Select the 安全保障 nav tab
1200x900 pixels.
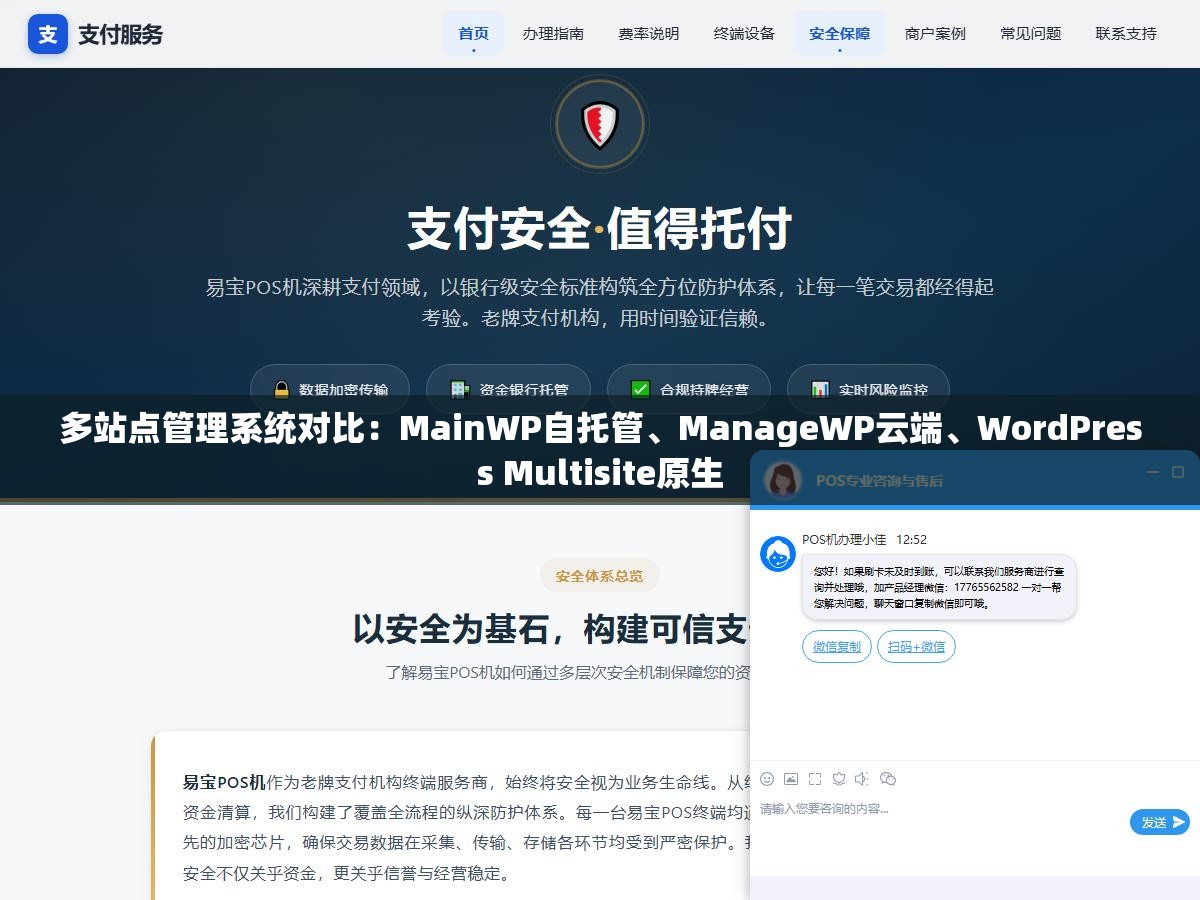[840, 33]
